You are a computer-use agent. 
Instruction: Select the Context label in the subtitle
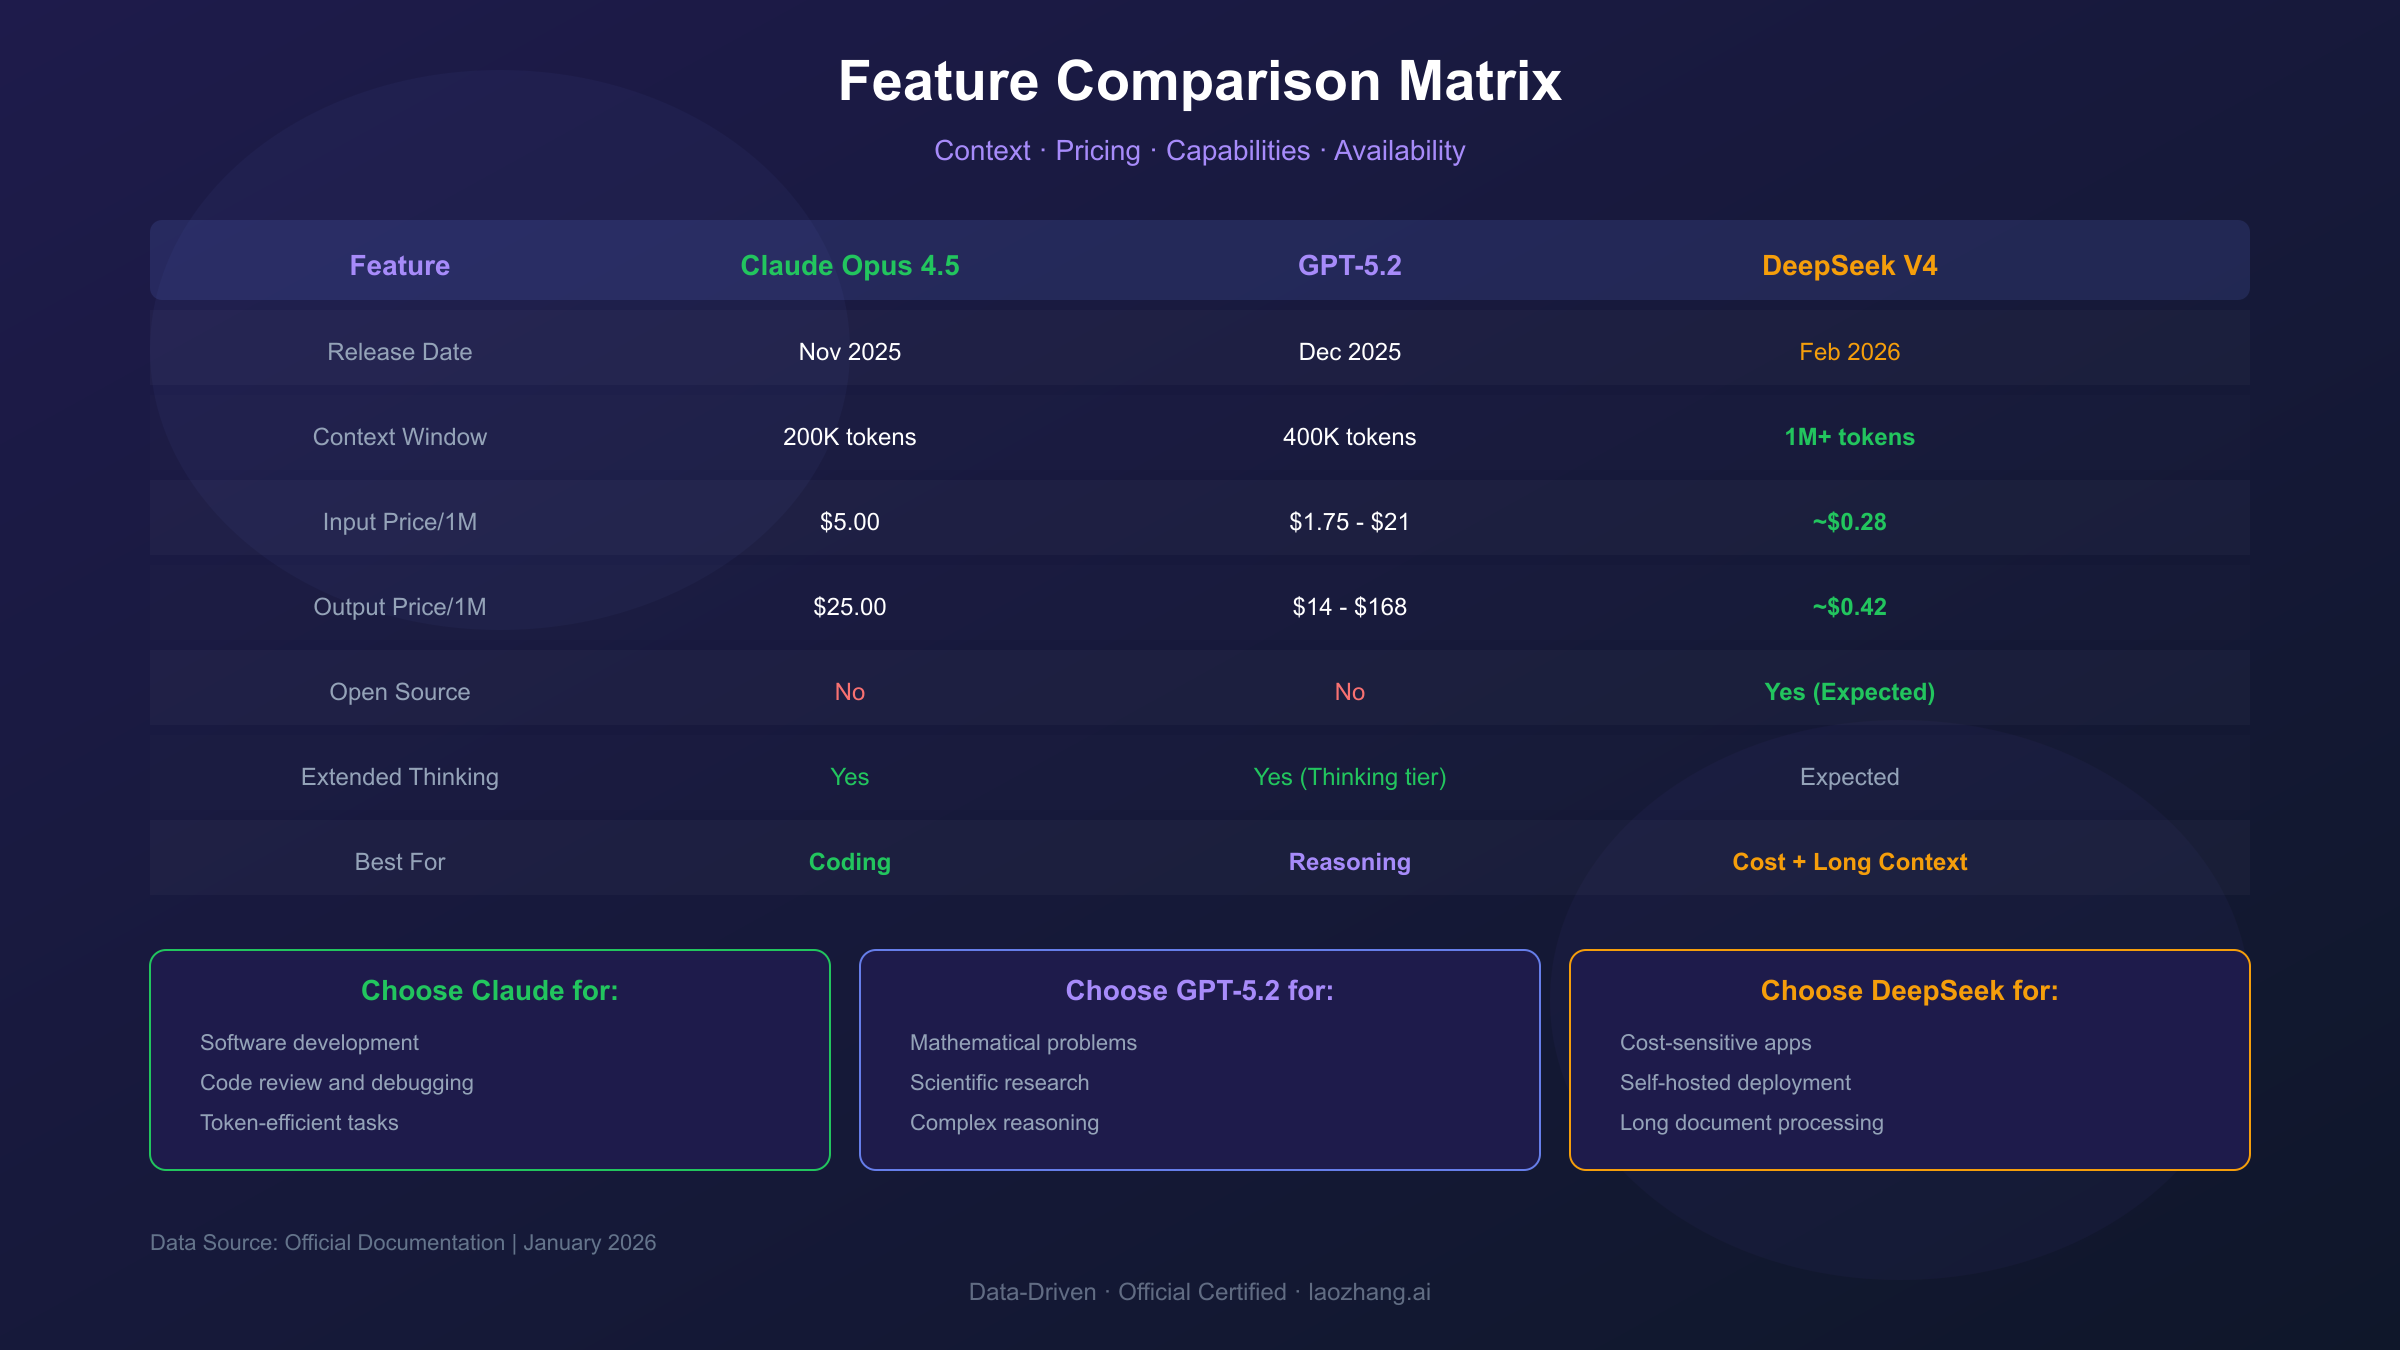(982, 150)
